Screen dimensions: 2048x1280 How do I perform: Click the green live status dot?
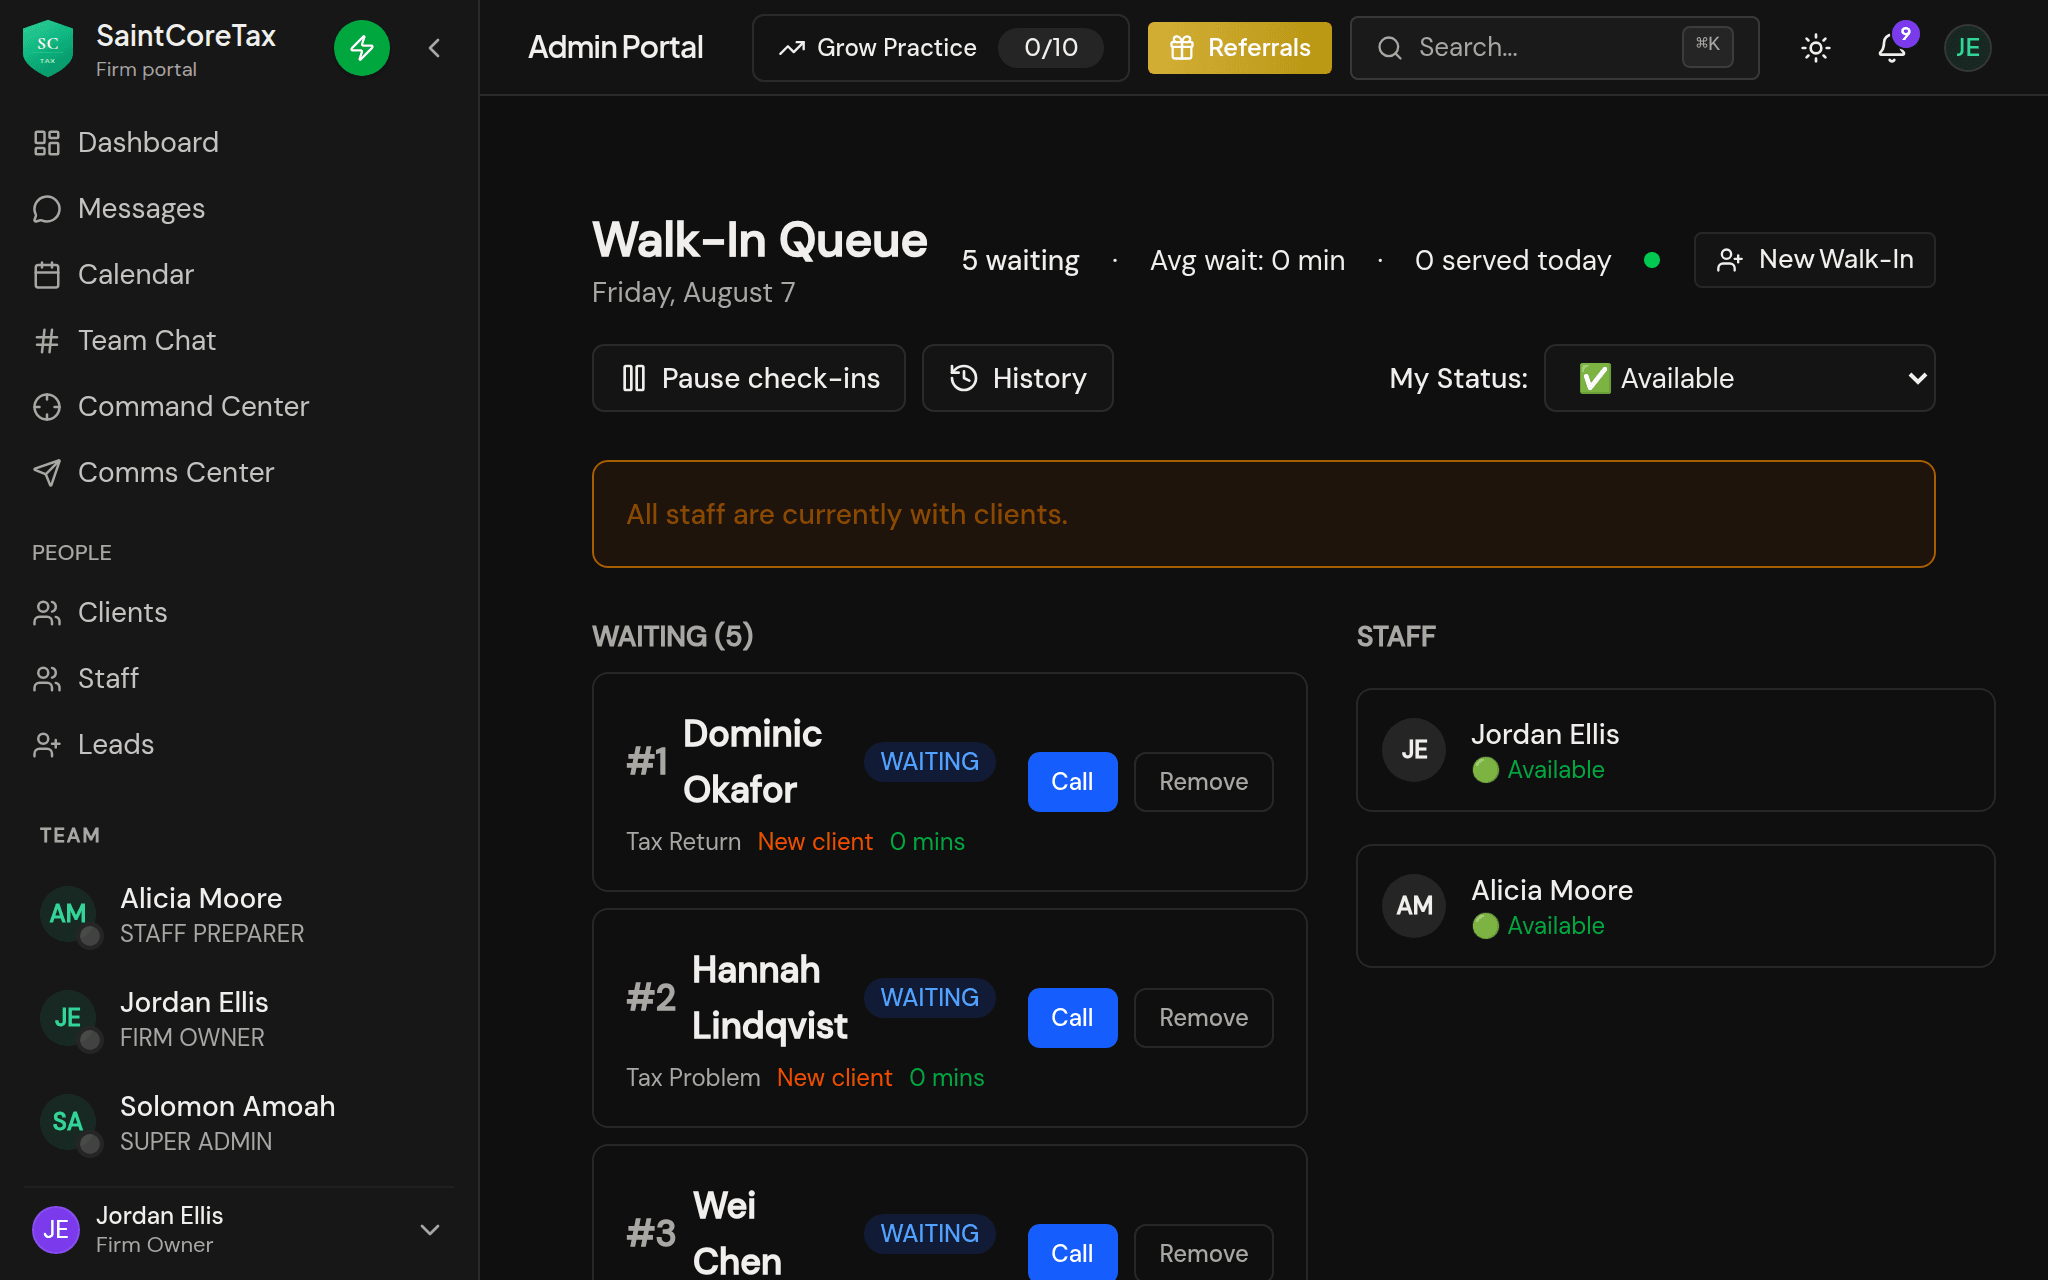click(x=1652, y=260)
